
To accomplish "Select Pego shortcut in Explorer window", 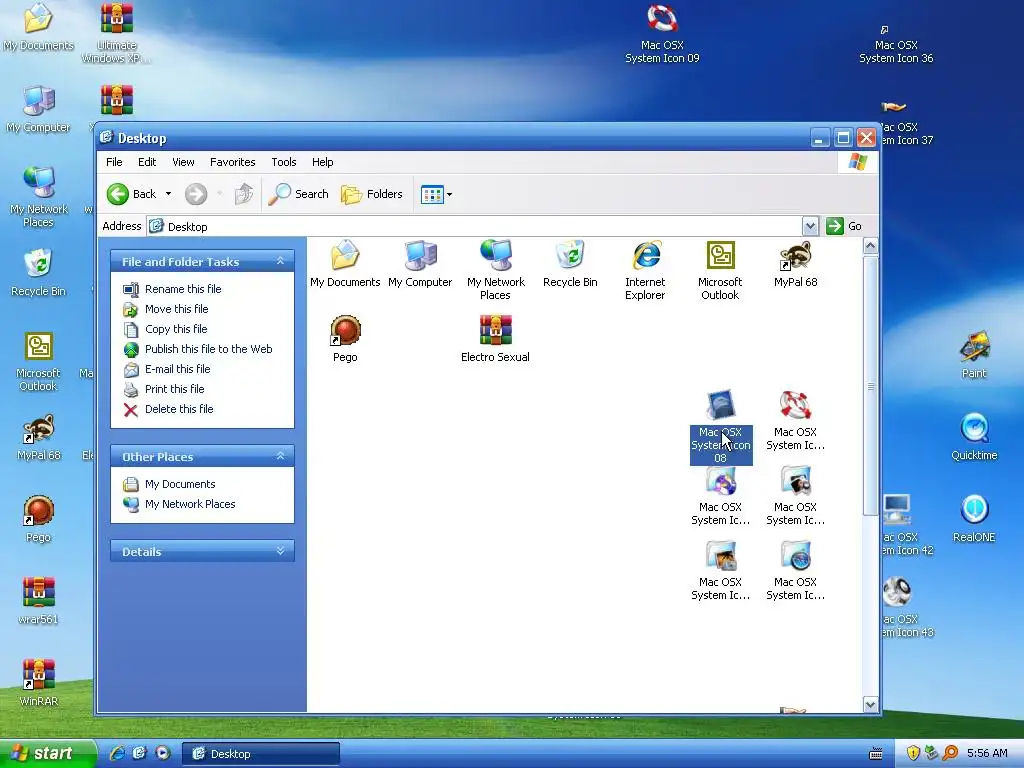I will (x=345, y=338).
